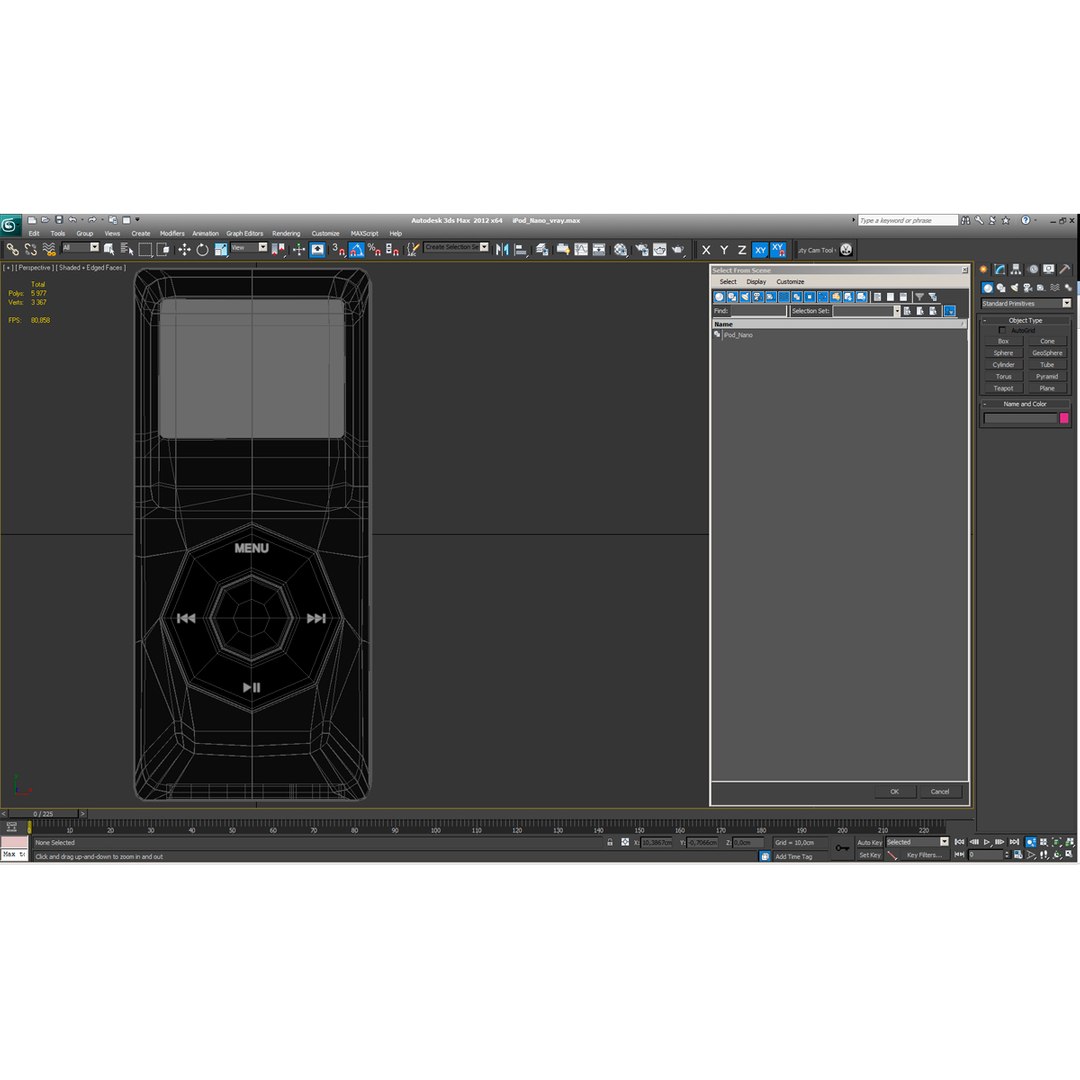
Task: Click the search keyword or phrase field
Action: coord(907,220)
